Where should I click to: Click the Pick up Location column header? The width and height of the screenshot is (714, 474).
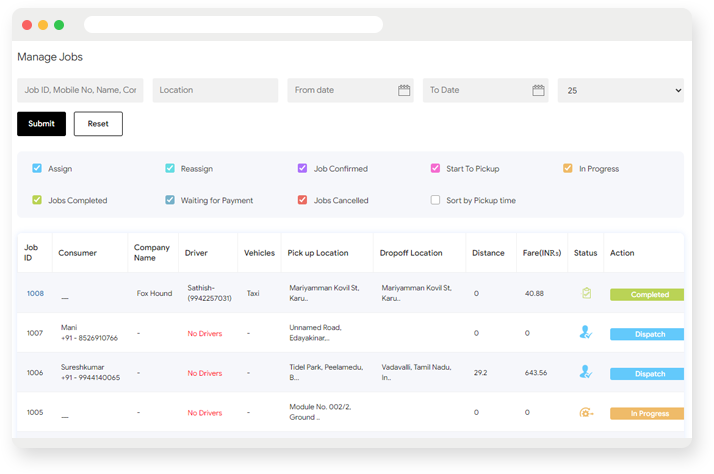point(318,253)
